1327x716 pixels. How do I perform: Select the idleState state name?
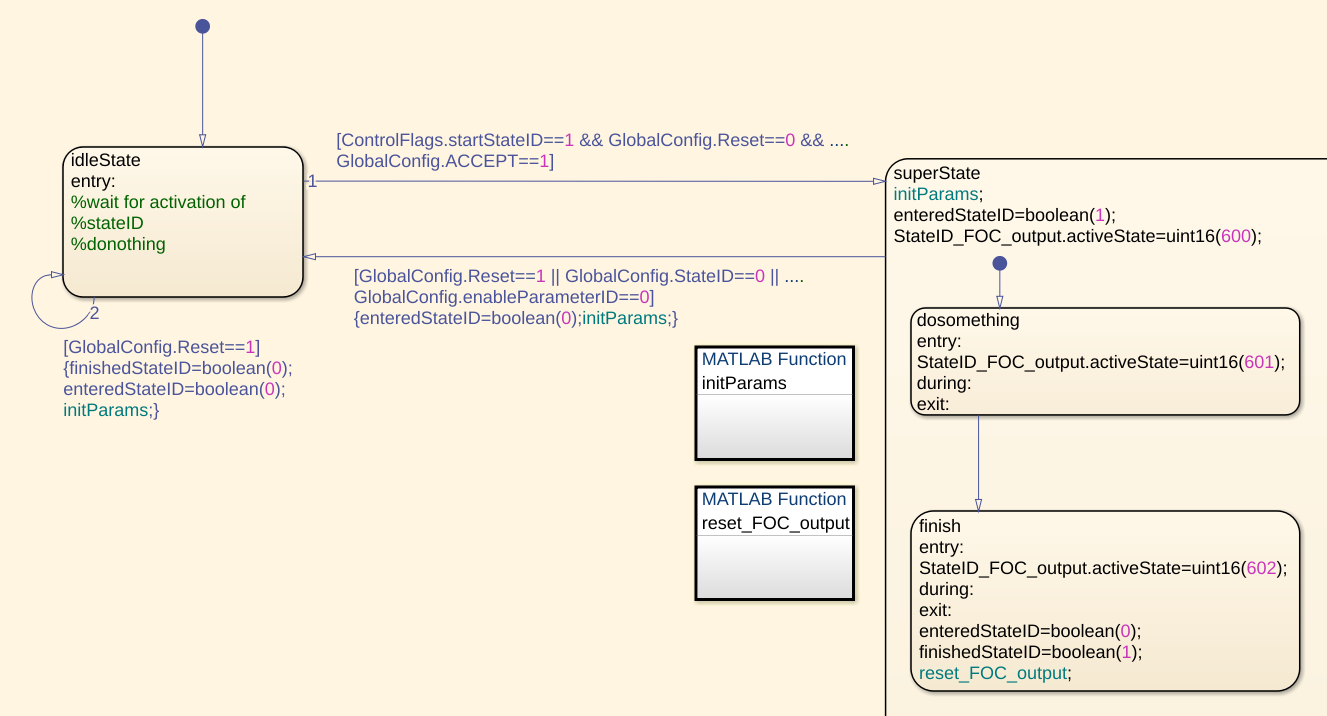click(106, 160)
